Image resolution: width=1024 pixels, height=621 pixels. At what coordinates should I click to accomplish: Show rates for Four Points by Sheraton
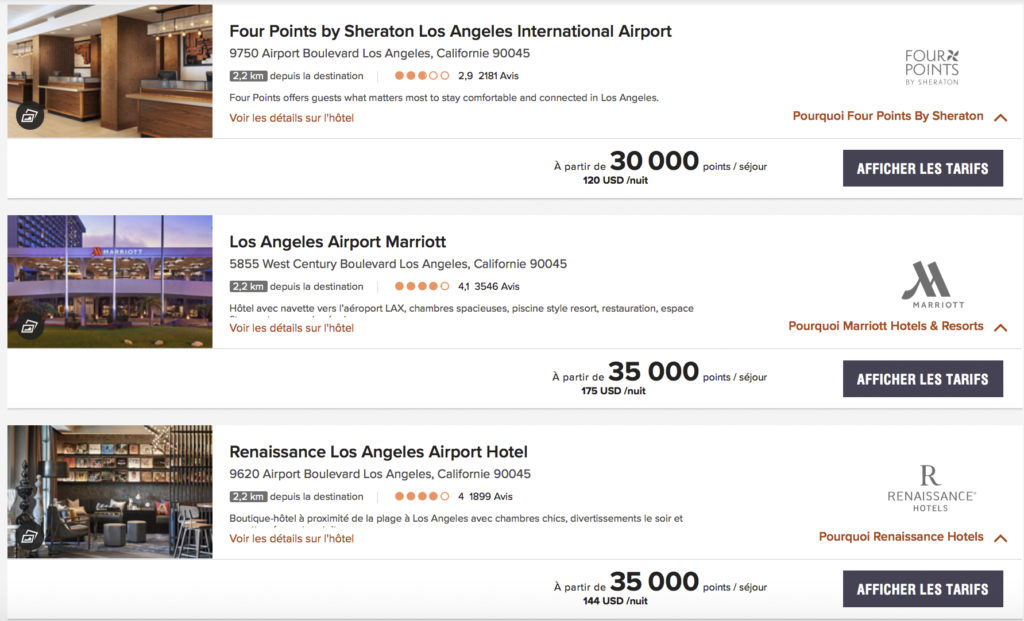coord(922,168)
